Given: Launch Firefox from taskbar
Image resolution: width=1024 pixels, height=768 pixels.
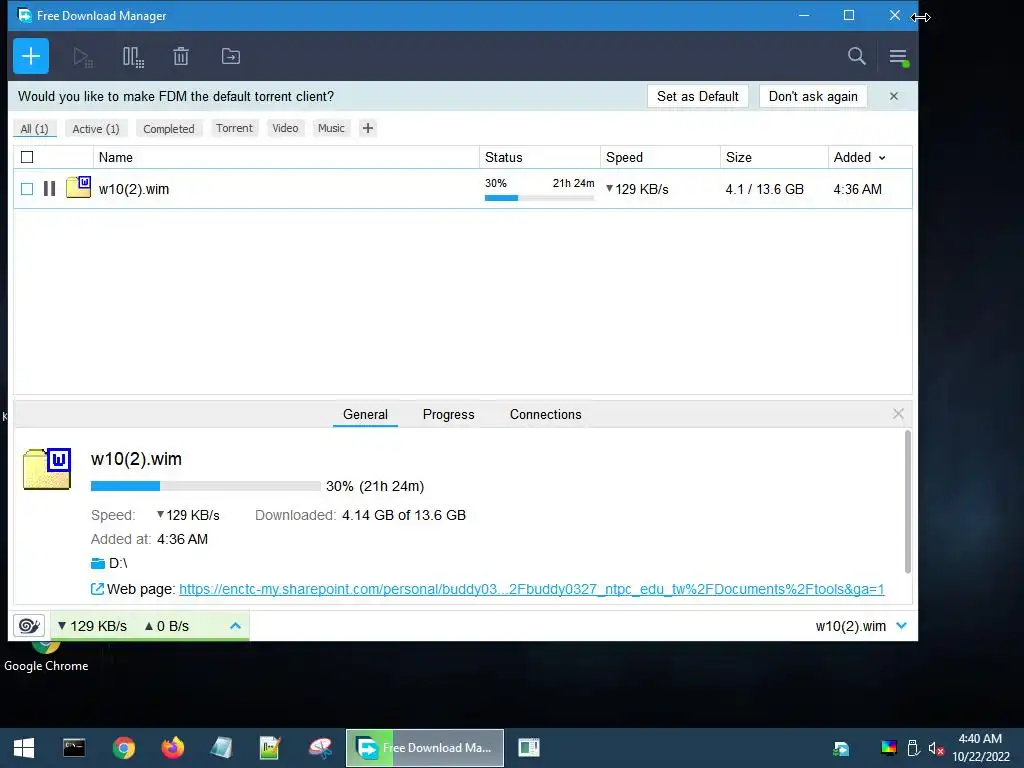Looking at the screenshot, I should point(172,748).
